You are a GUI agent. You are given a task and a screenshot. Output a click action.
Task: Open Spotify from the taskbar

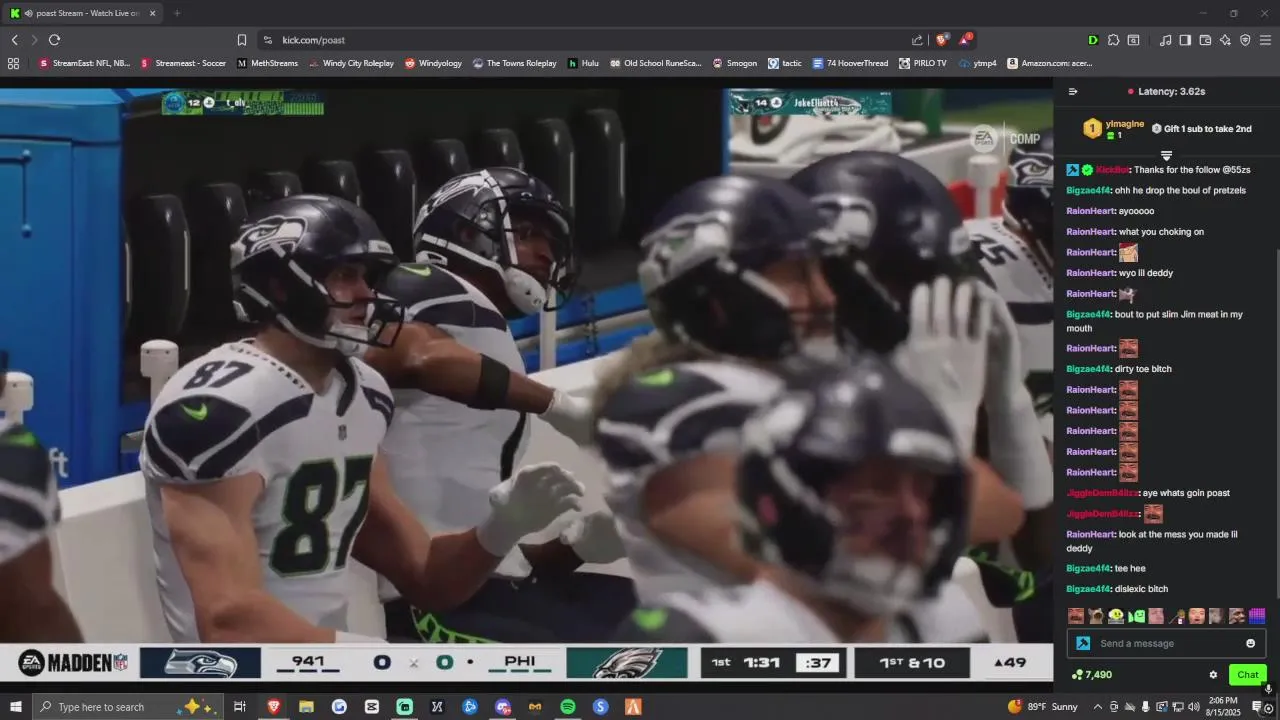tap(568, 707)
